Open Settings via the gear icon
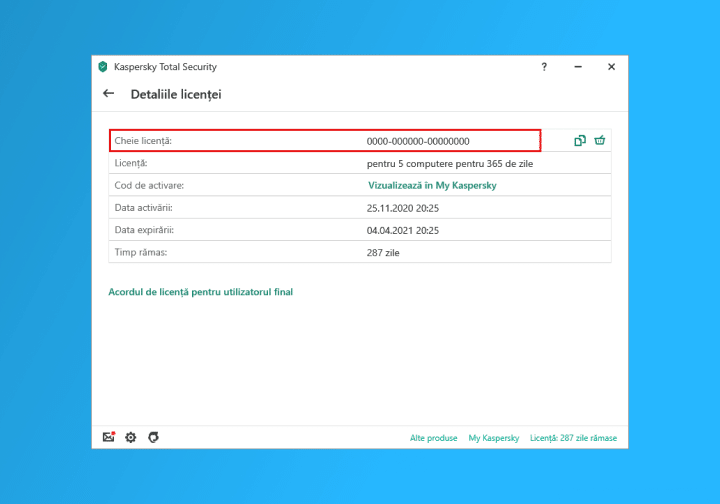Viewport: 720px width, 504px height. 131,438
